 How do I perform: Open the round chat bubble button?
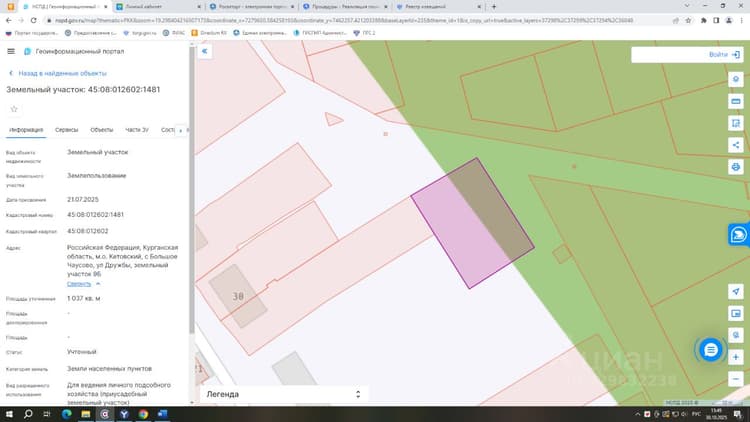(x=711, y=350)
